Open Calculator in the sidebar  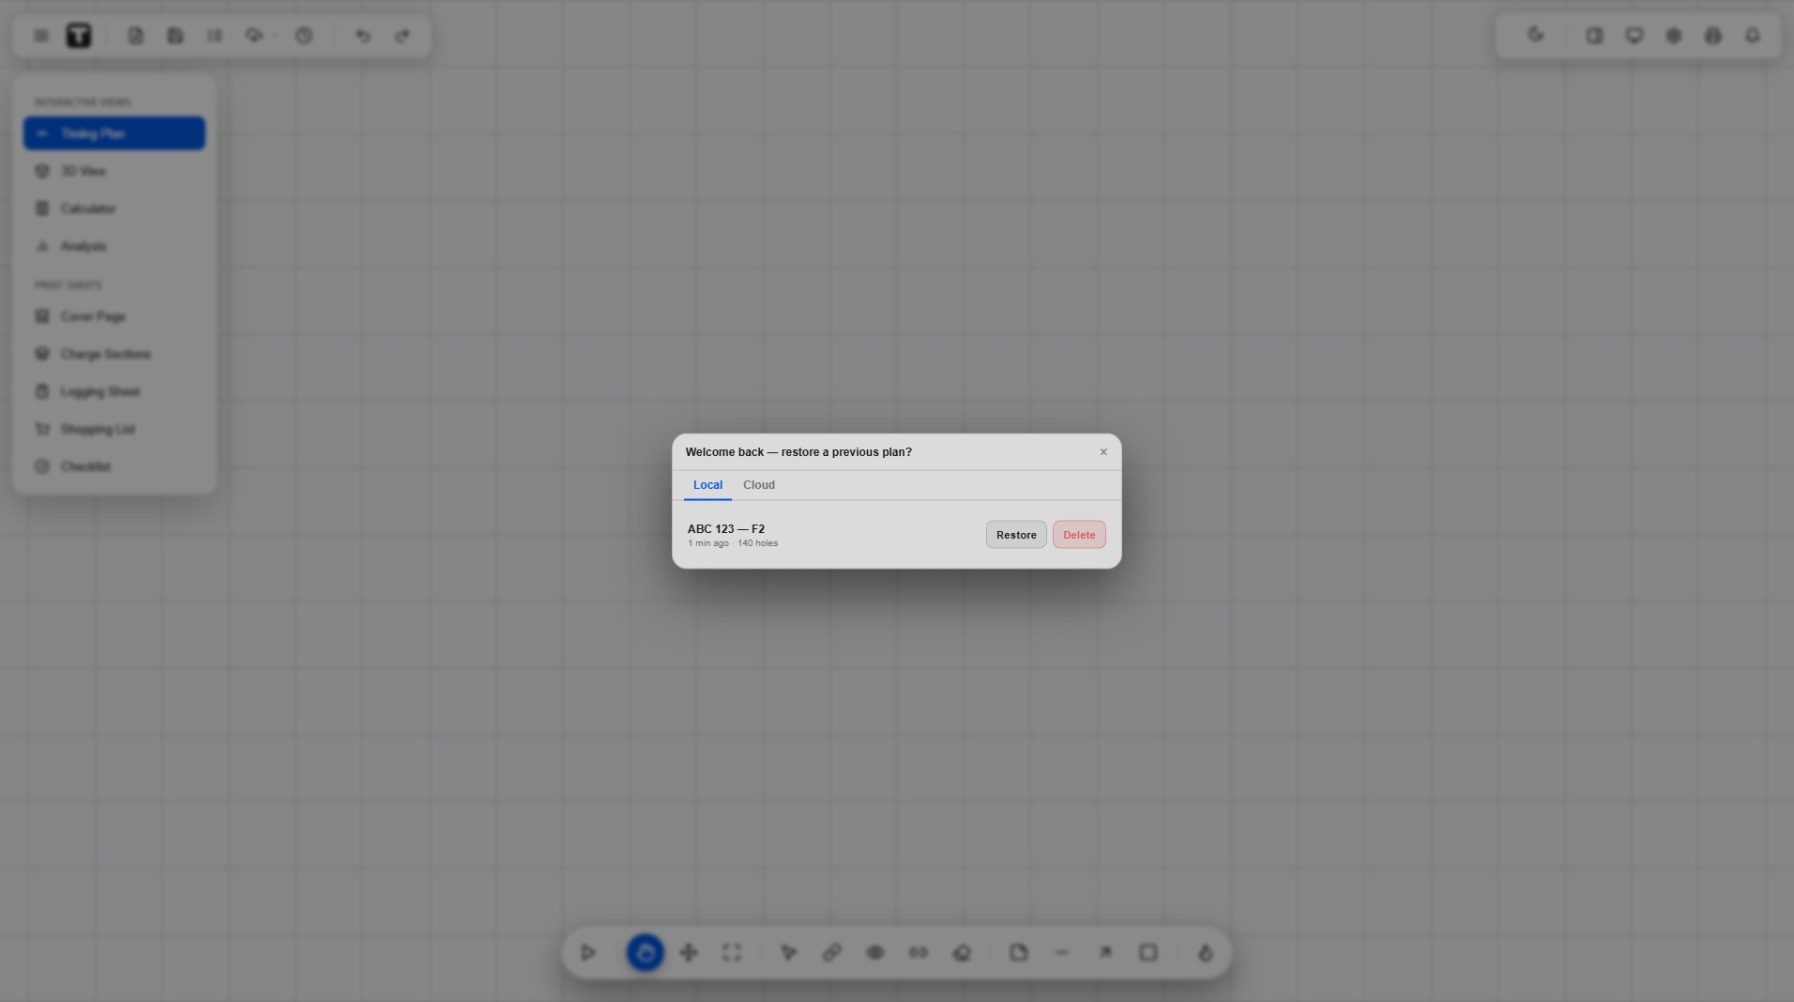(114, 209)
